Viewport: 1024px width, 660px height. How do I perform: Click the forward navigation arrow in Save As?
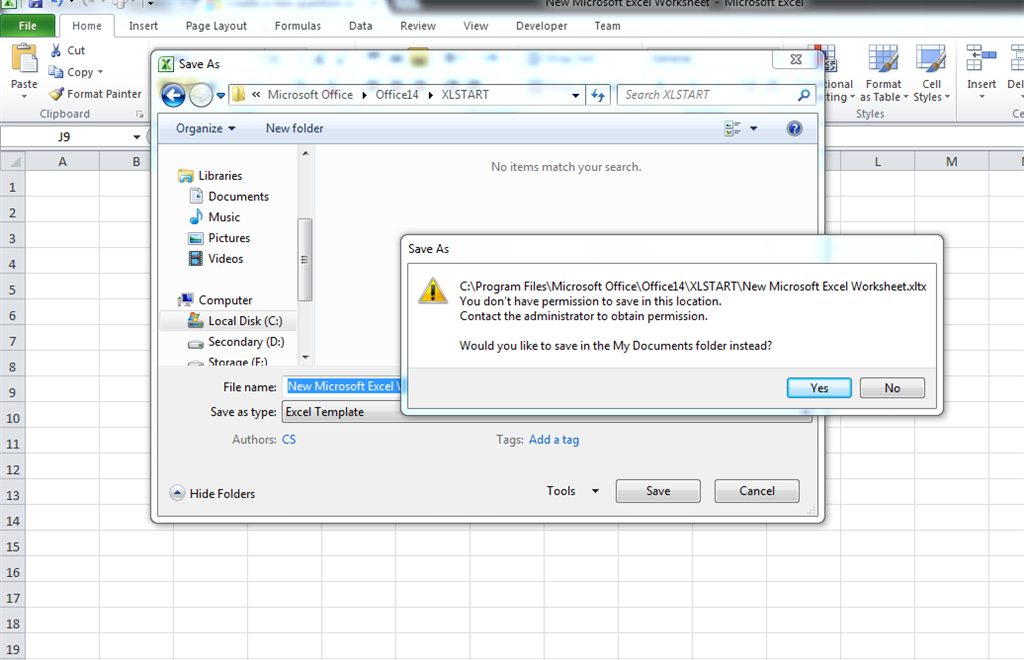point(200,95)
